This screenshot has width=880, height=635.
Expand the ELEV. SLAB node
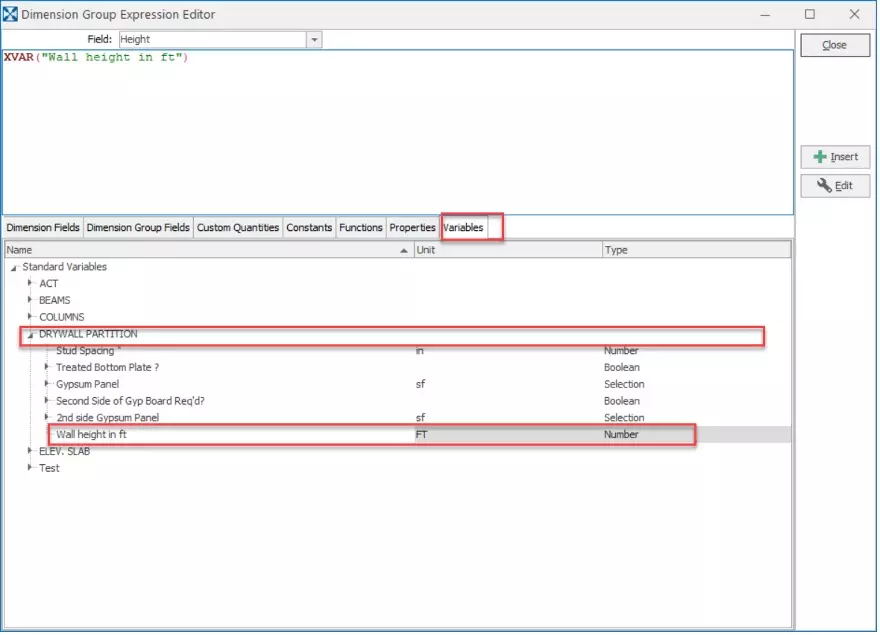30,451
